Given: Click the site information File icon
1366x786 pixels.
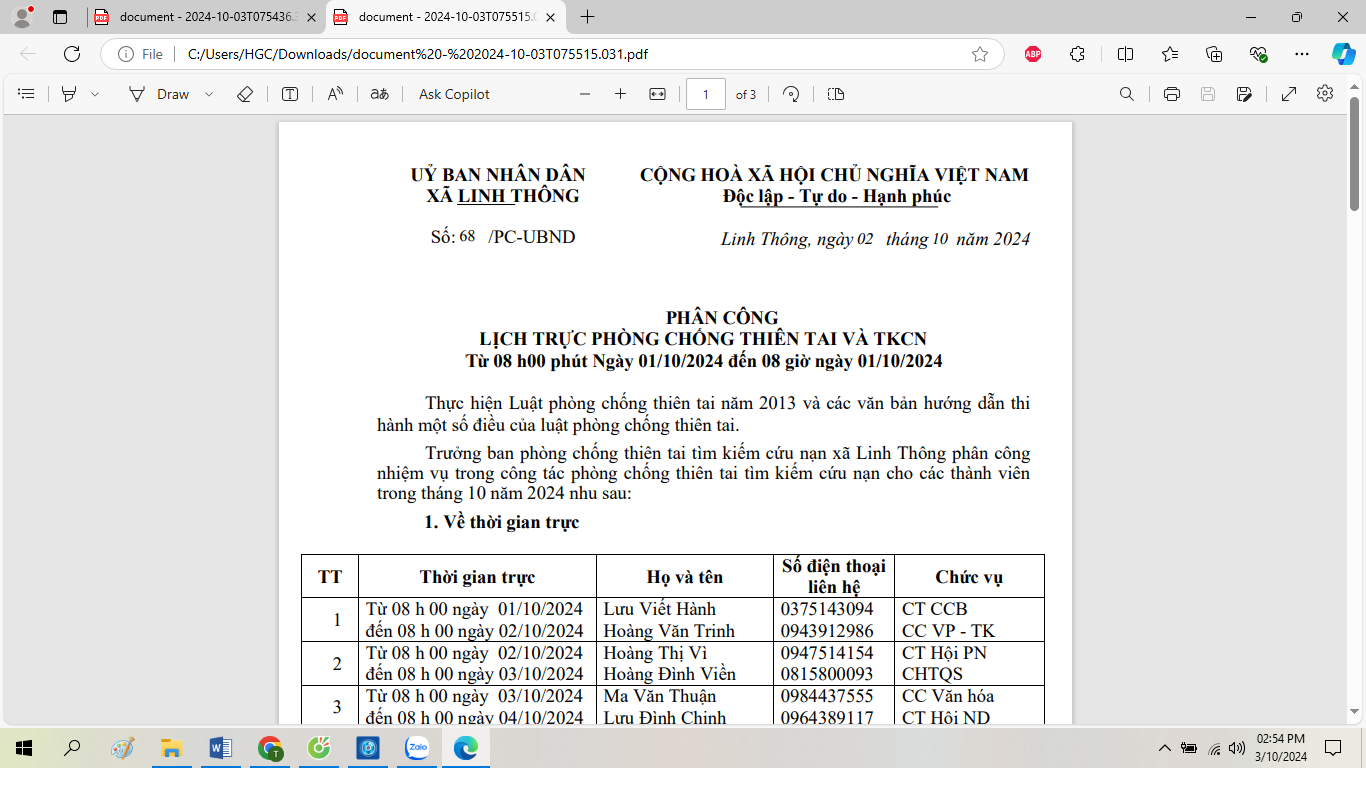Looking at the screenshot, I should tap(140, 54).
